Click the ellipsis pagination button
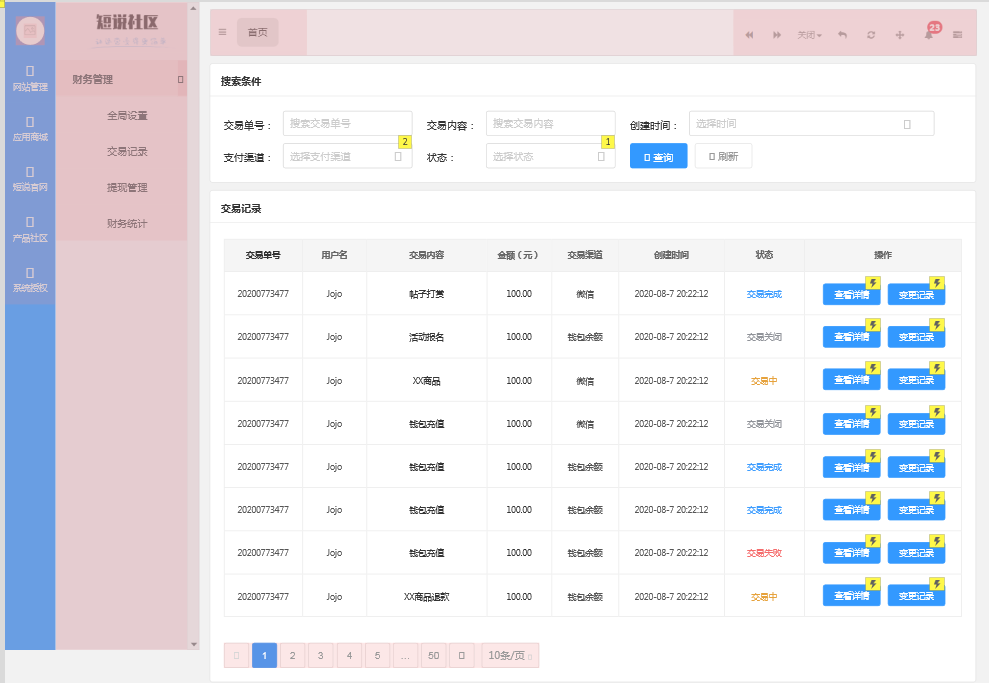989x683 pixels. point(405,655)
